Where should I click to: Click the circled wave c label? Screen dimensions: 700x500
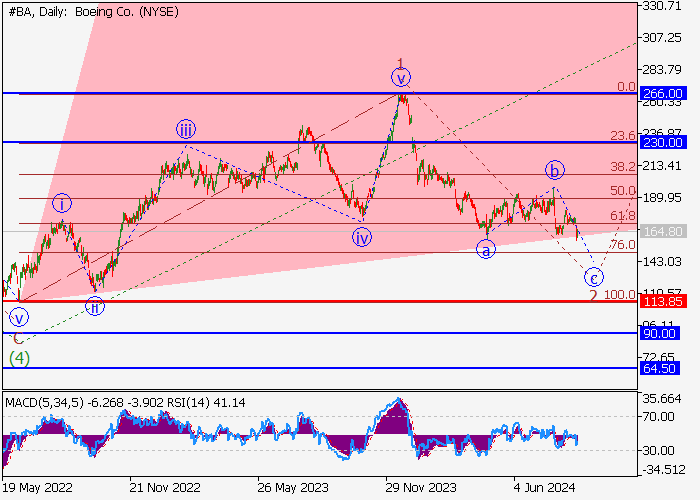tap(594, 277)
